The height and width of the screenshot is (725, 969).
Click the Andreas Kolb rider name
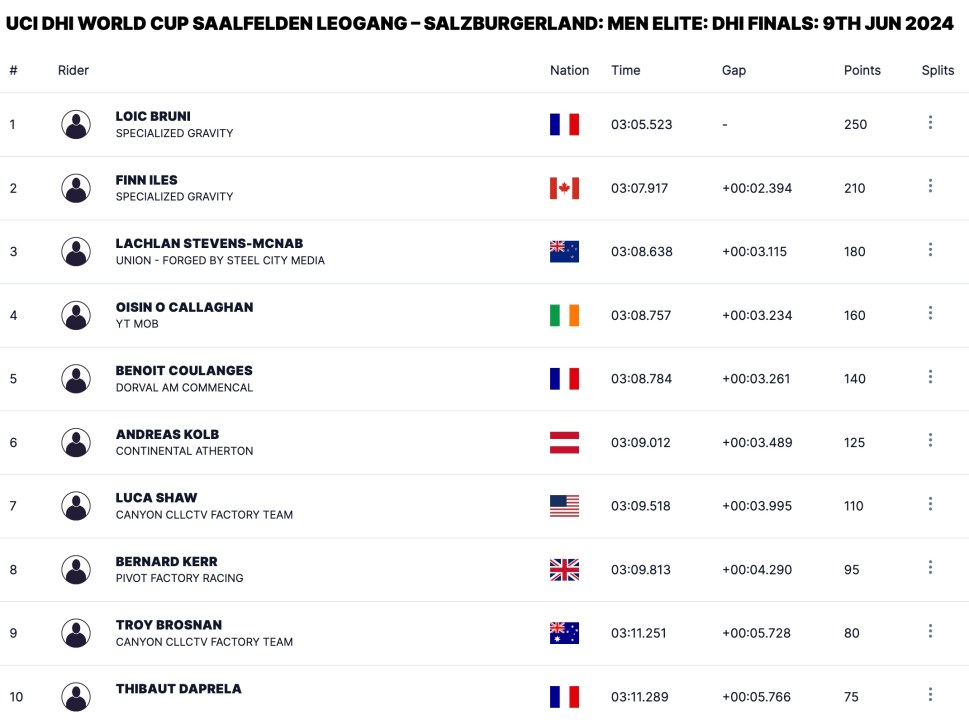[167, 434]
